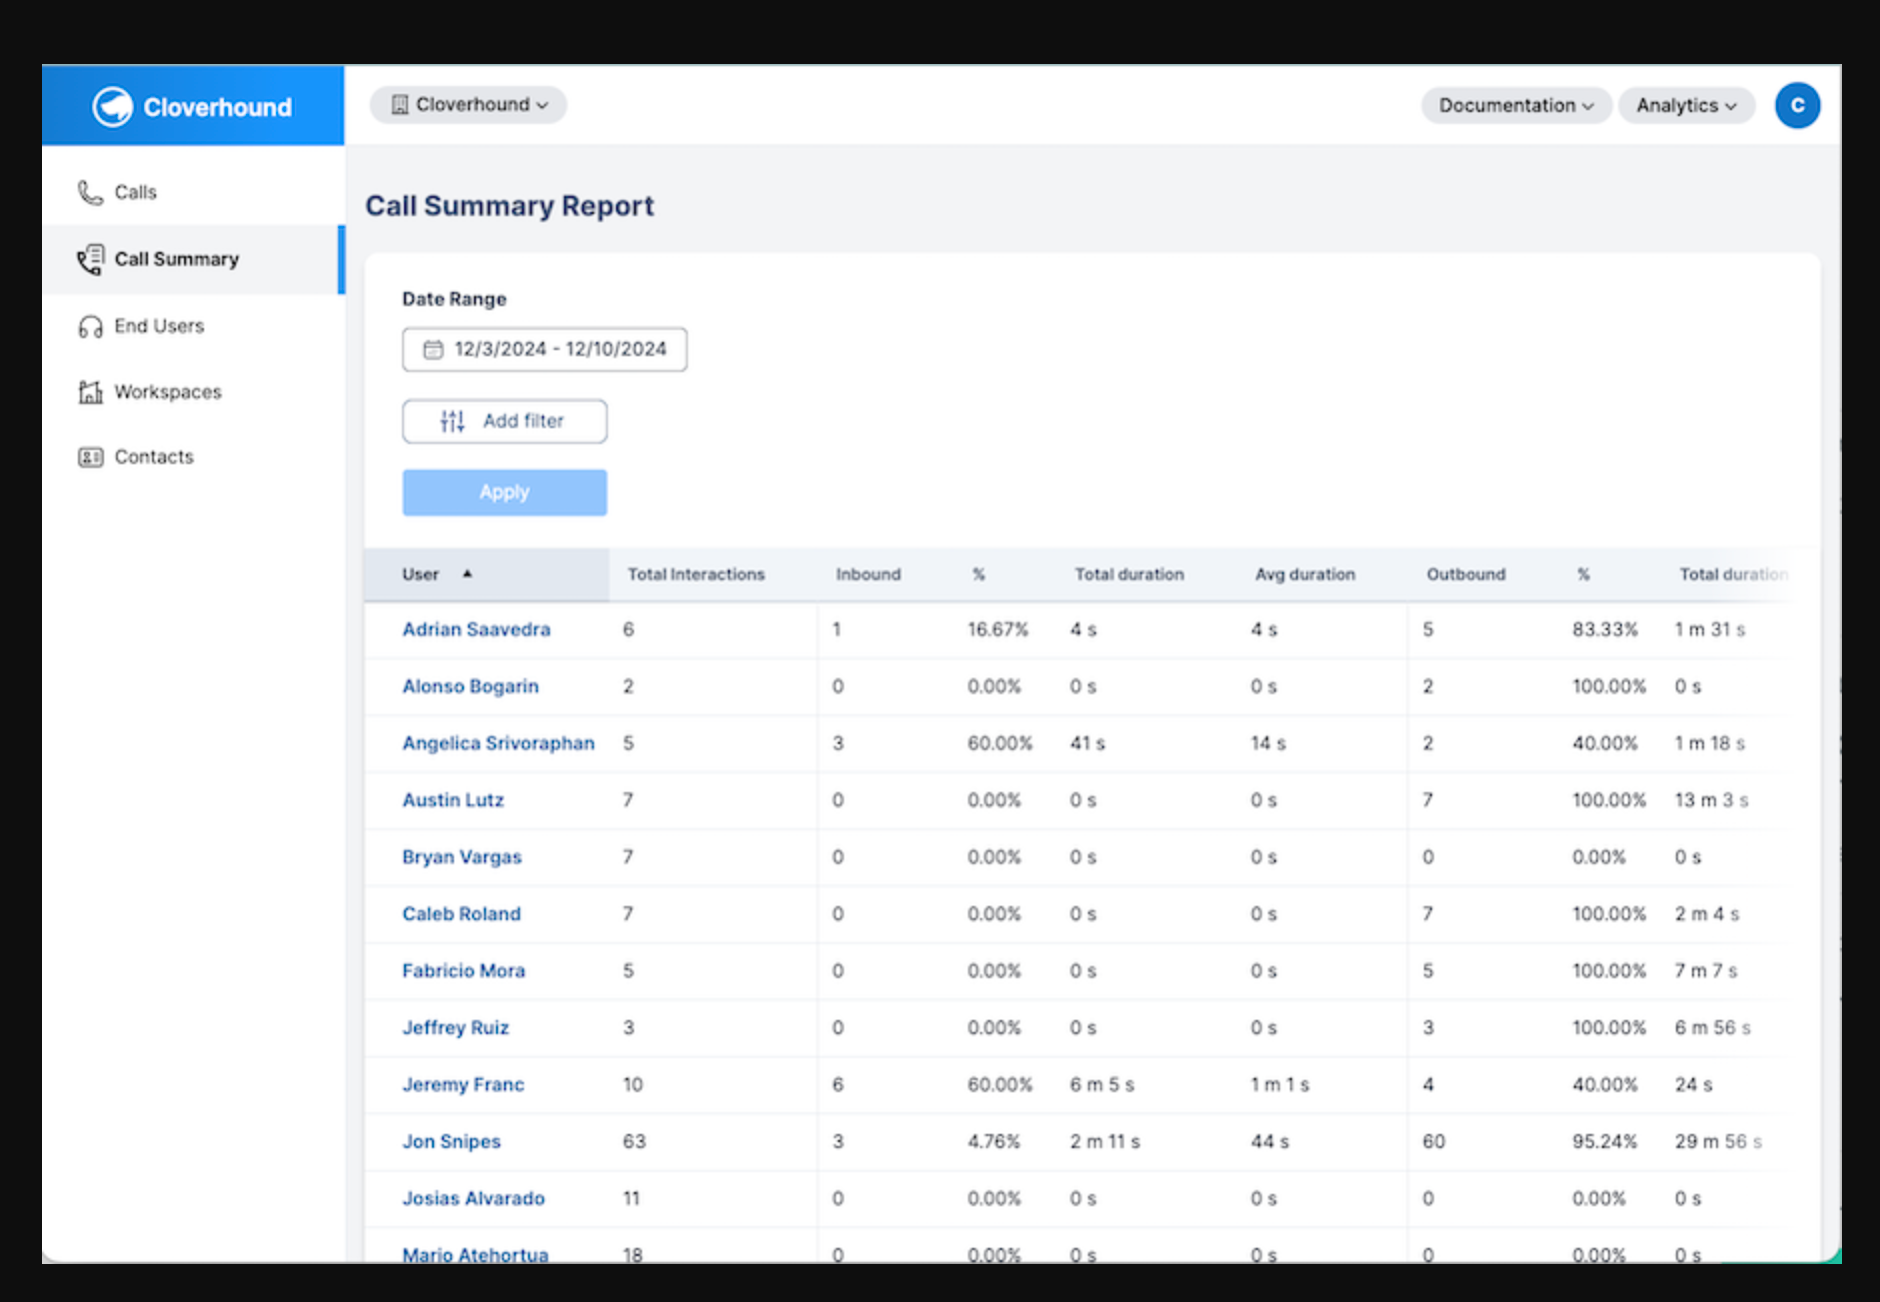Viewport: 1880px width, 1302px height.
Task: Open the End Users section
Action: (x=194, y=327)
